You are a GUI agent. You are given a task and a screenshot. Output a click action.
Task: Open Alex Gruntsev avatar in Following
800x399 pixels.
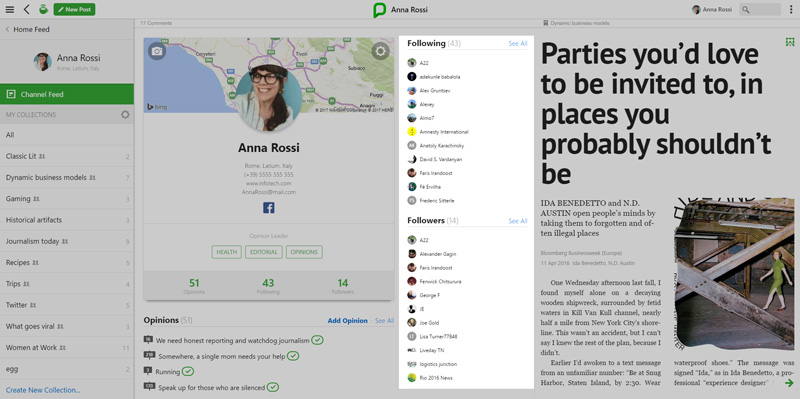(x=412, y=90)
